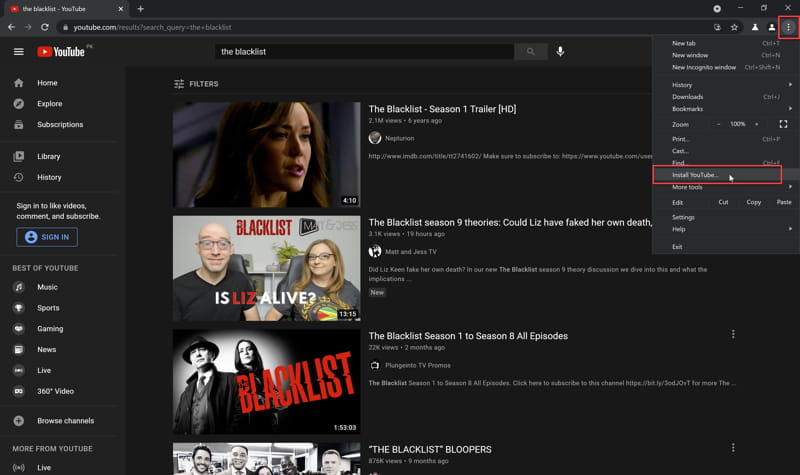Start voice search with microphone icon
Image resolution: width=800 pixels, height=475 pixels.
pos(560,52)
